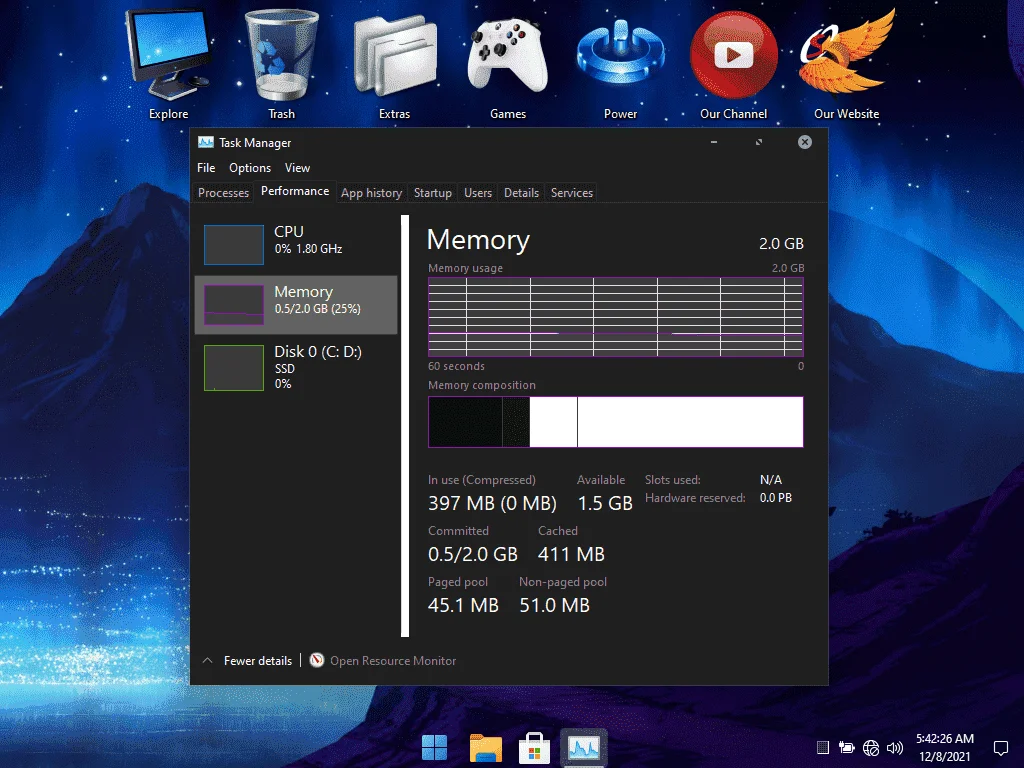
Task: Click the '1.5 GB' available value
Action: tap(605, 503)
